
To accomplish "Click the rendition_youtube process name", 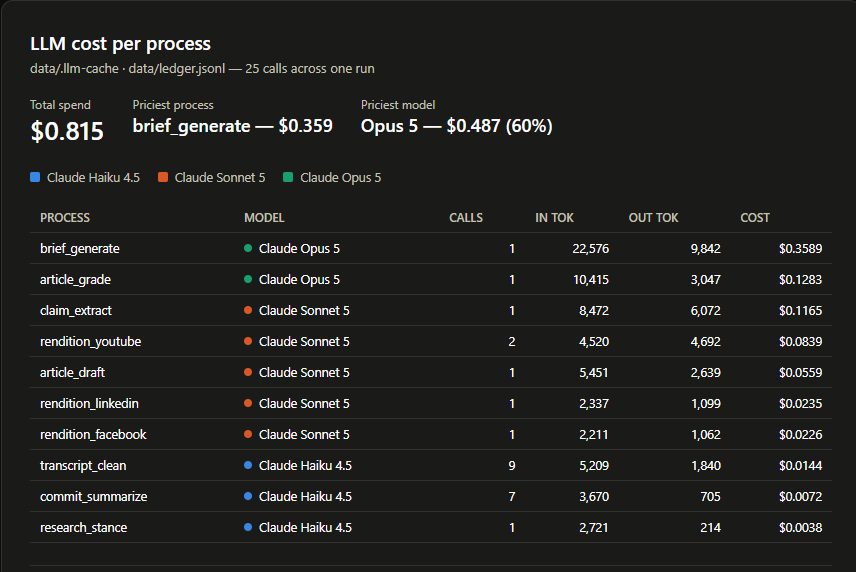I will coord(91,342).
